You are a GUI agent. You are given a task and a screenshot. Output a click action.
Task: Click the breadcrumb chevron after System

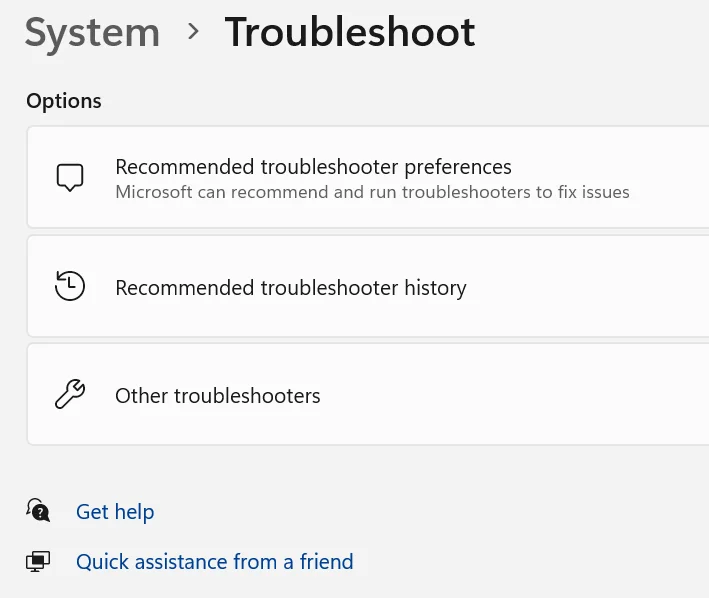[x=193, y=33]
